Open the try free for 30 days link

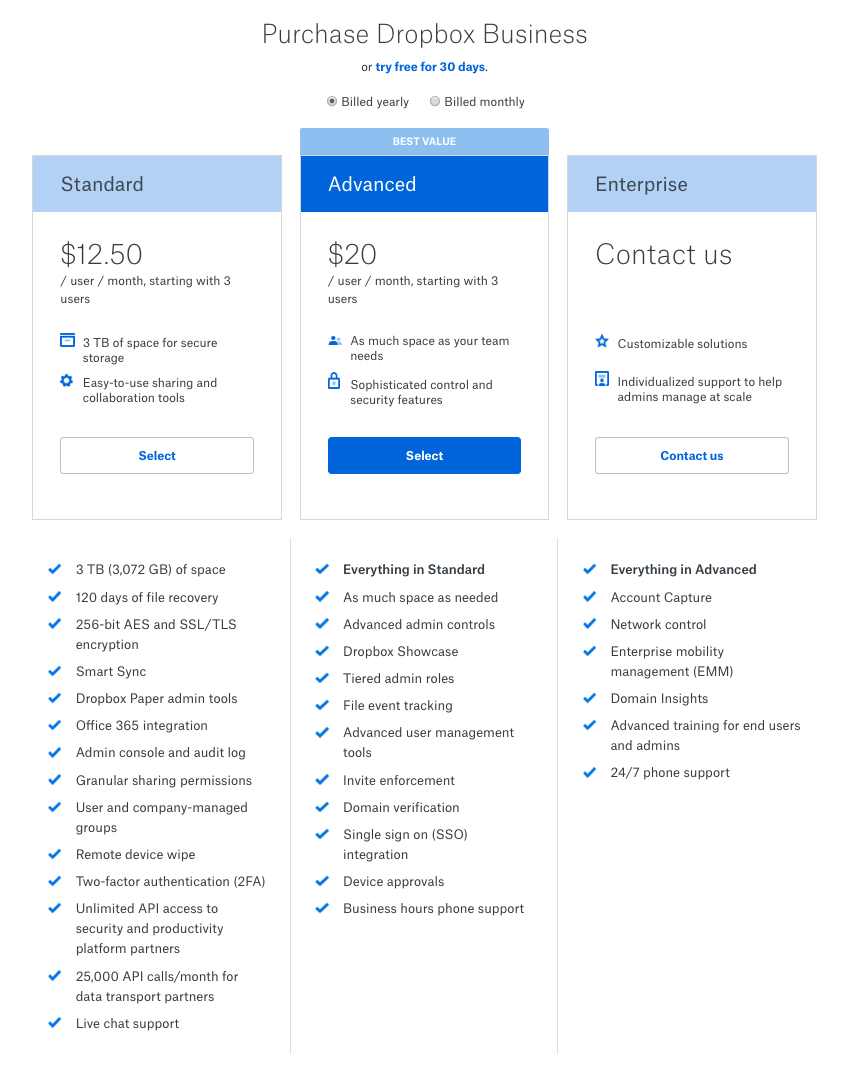430,66
